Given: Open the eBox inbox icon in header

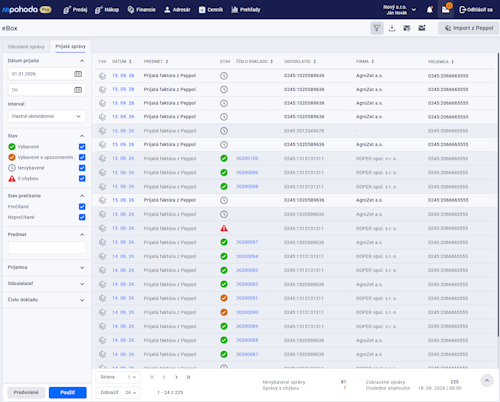Looking at the screenshot, I should point(446,9).
